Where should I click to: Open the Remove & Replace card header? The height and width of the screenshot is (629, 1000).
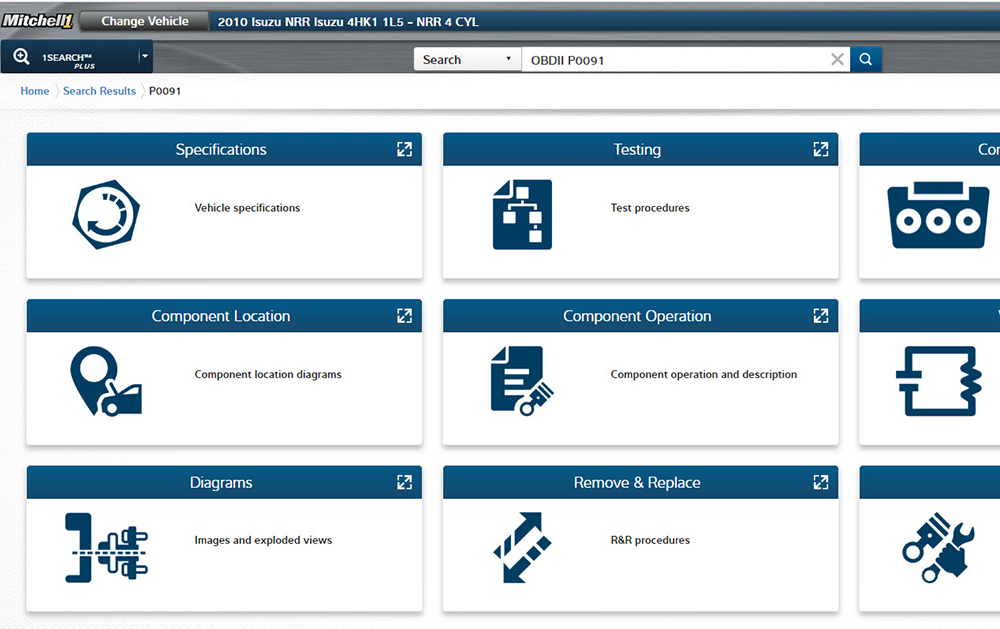[636, 482]
